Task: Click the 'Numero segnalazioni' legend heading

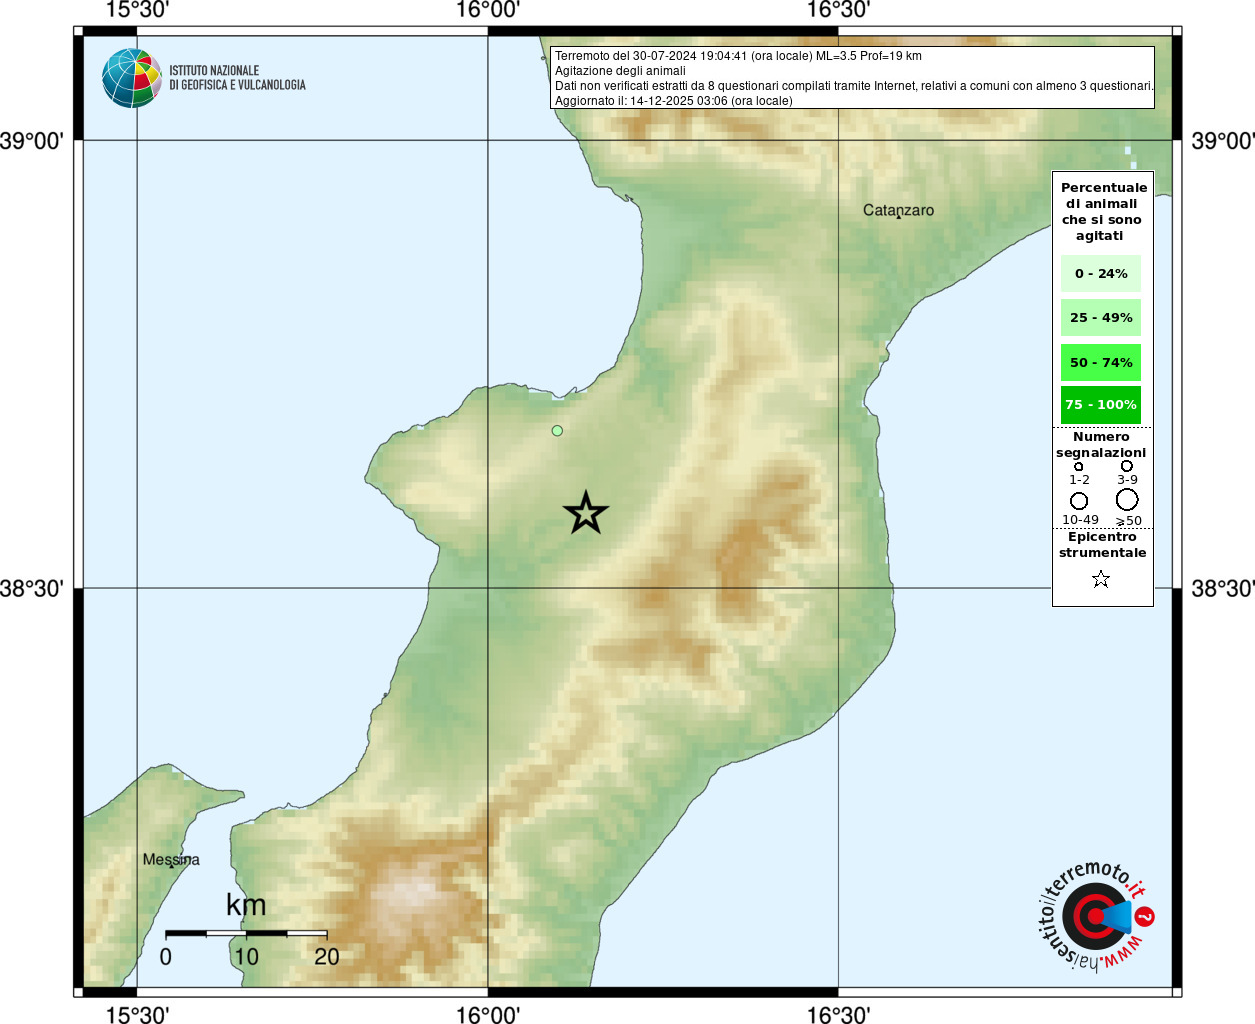Action: tap(1101, 445)
